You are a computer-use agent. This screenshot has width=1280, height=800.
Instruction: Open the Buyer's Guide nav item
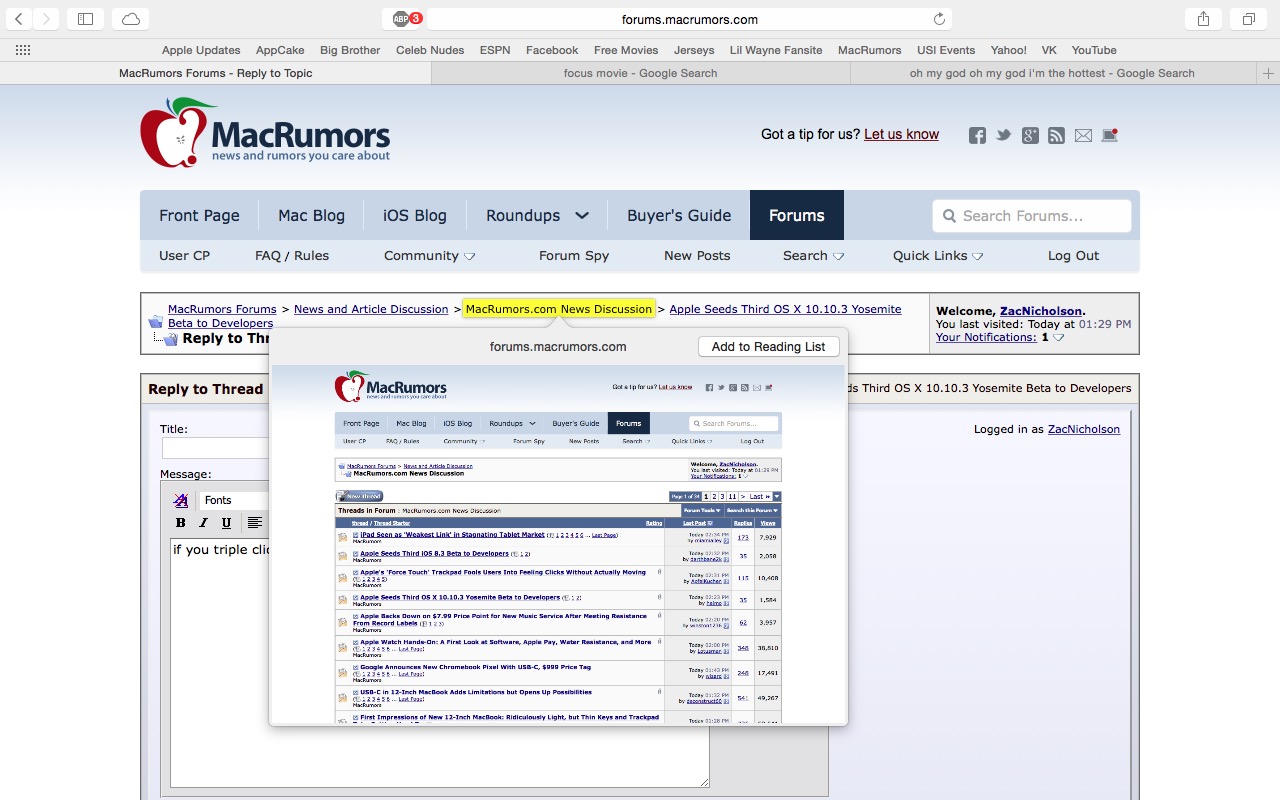[x=679, y=215]
